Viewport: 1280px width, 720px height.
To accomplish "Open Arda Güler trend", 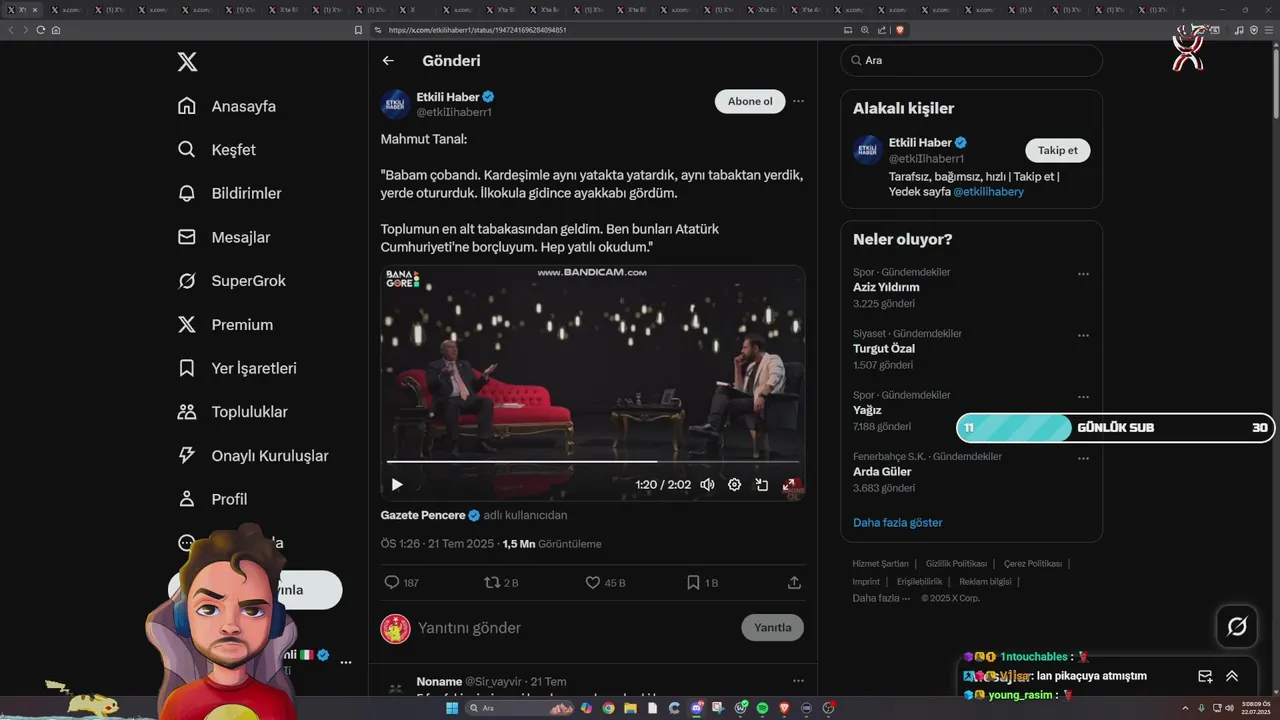I will click(x=882, y=472).
